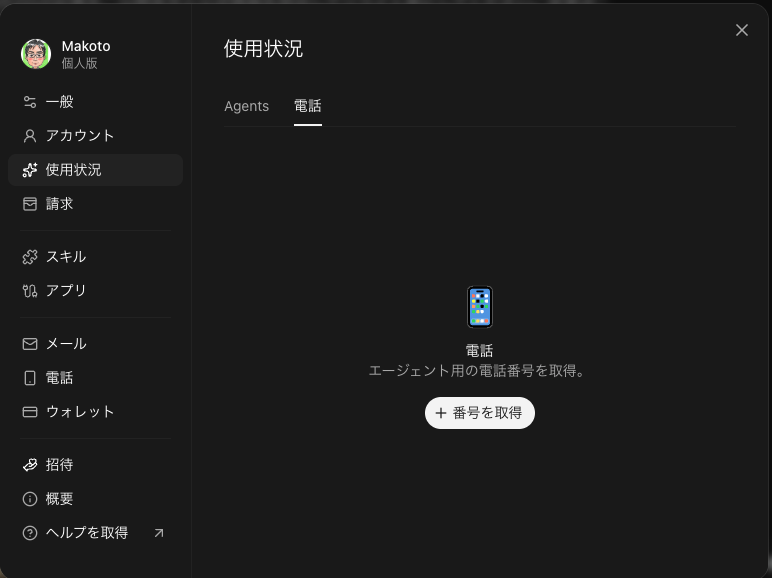This screenshot has width=772, height=578.
Task: Open 電話 settings in the sidebar
Action: (x=96, y=378)
